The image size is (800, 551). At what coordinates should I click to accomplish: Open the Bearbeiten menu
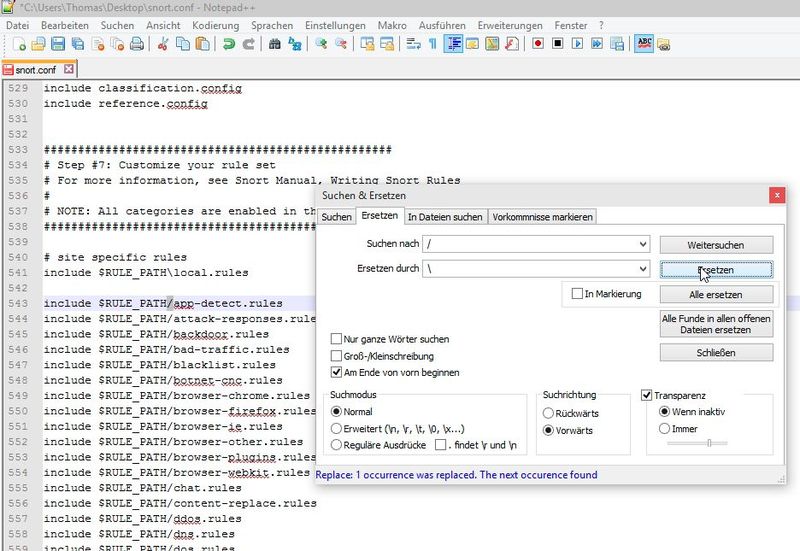[x=65, y=26]
